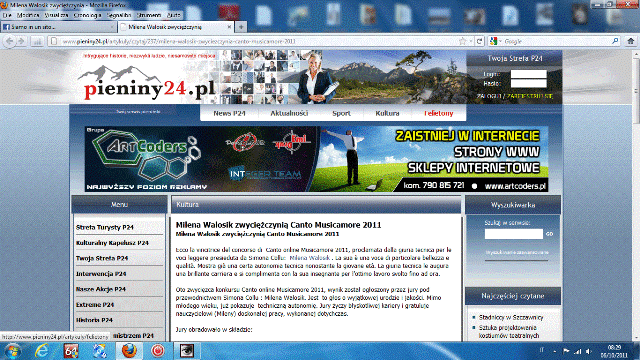Image resolution: width=640 pixels, height=360 pixels.
Task: Open Stadniccy w Szczawnicy article link
Action: 511,317
